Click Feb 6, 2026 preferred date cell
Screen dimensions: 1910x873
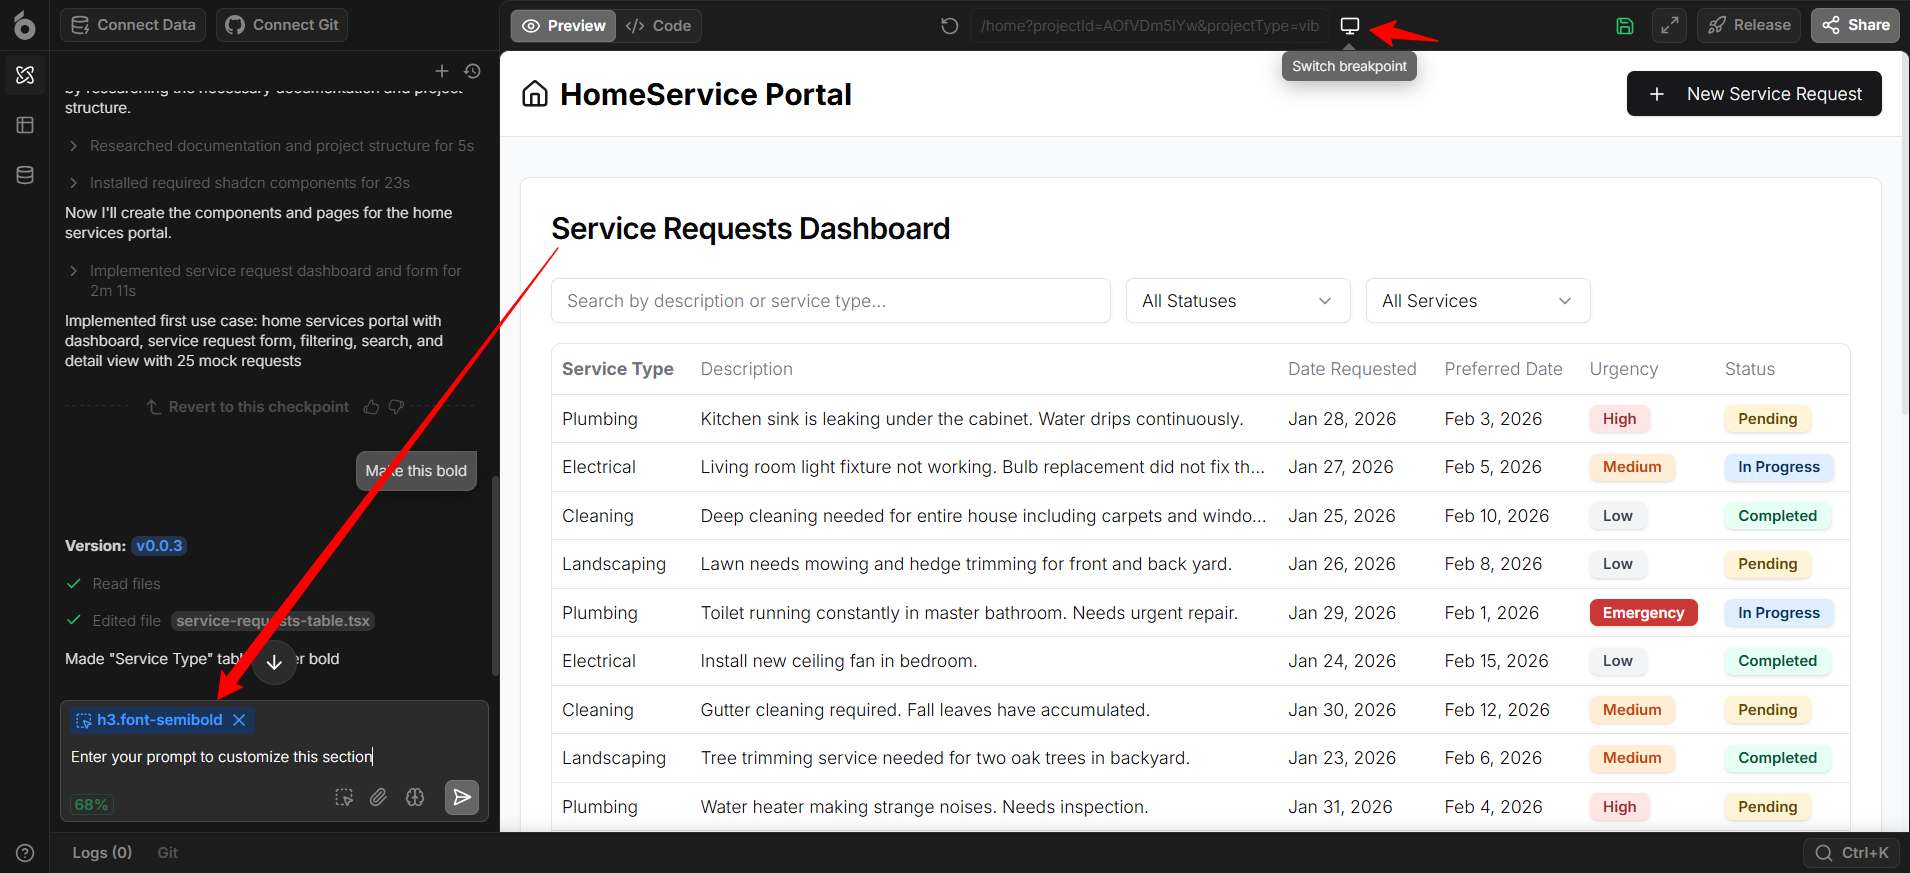pos(1493,758)
